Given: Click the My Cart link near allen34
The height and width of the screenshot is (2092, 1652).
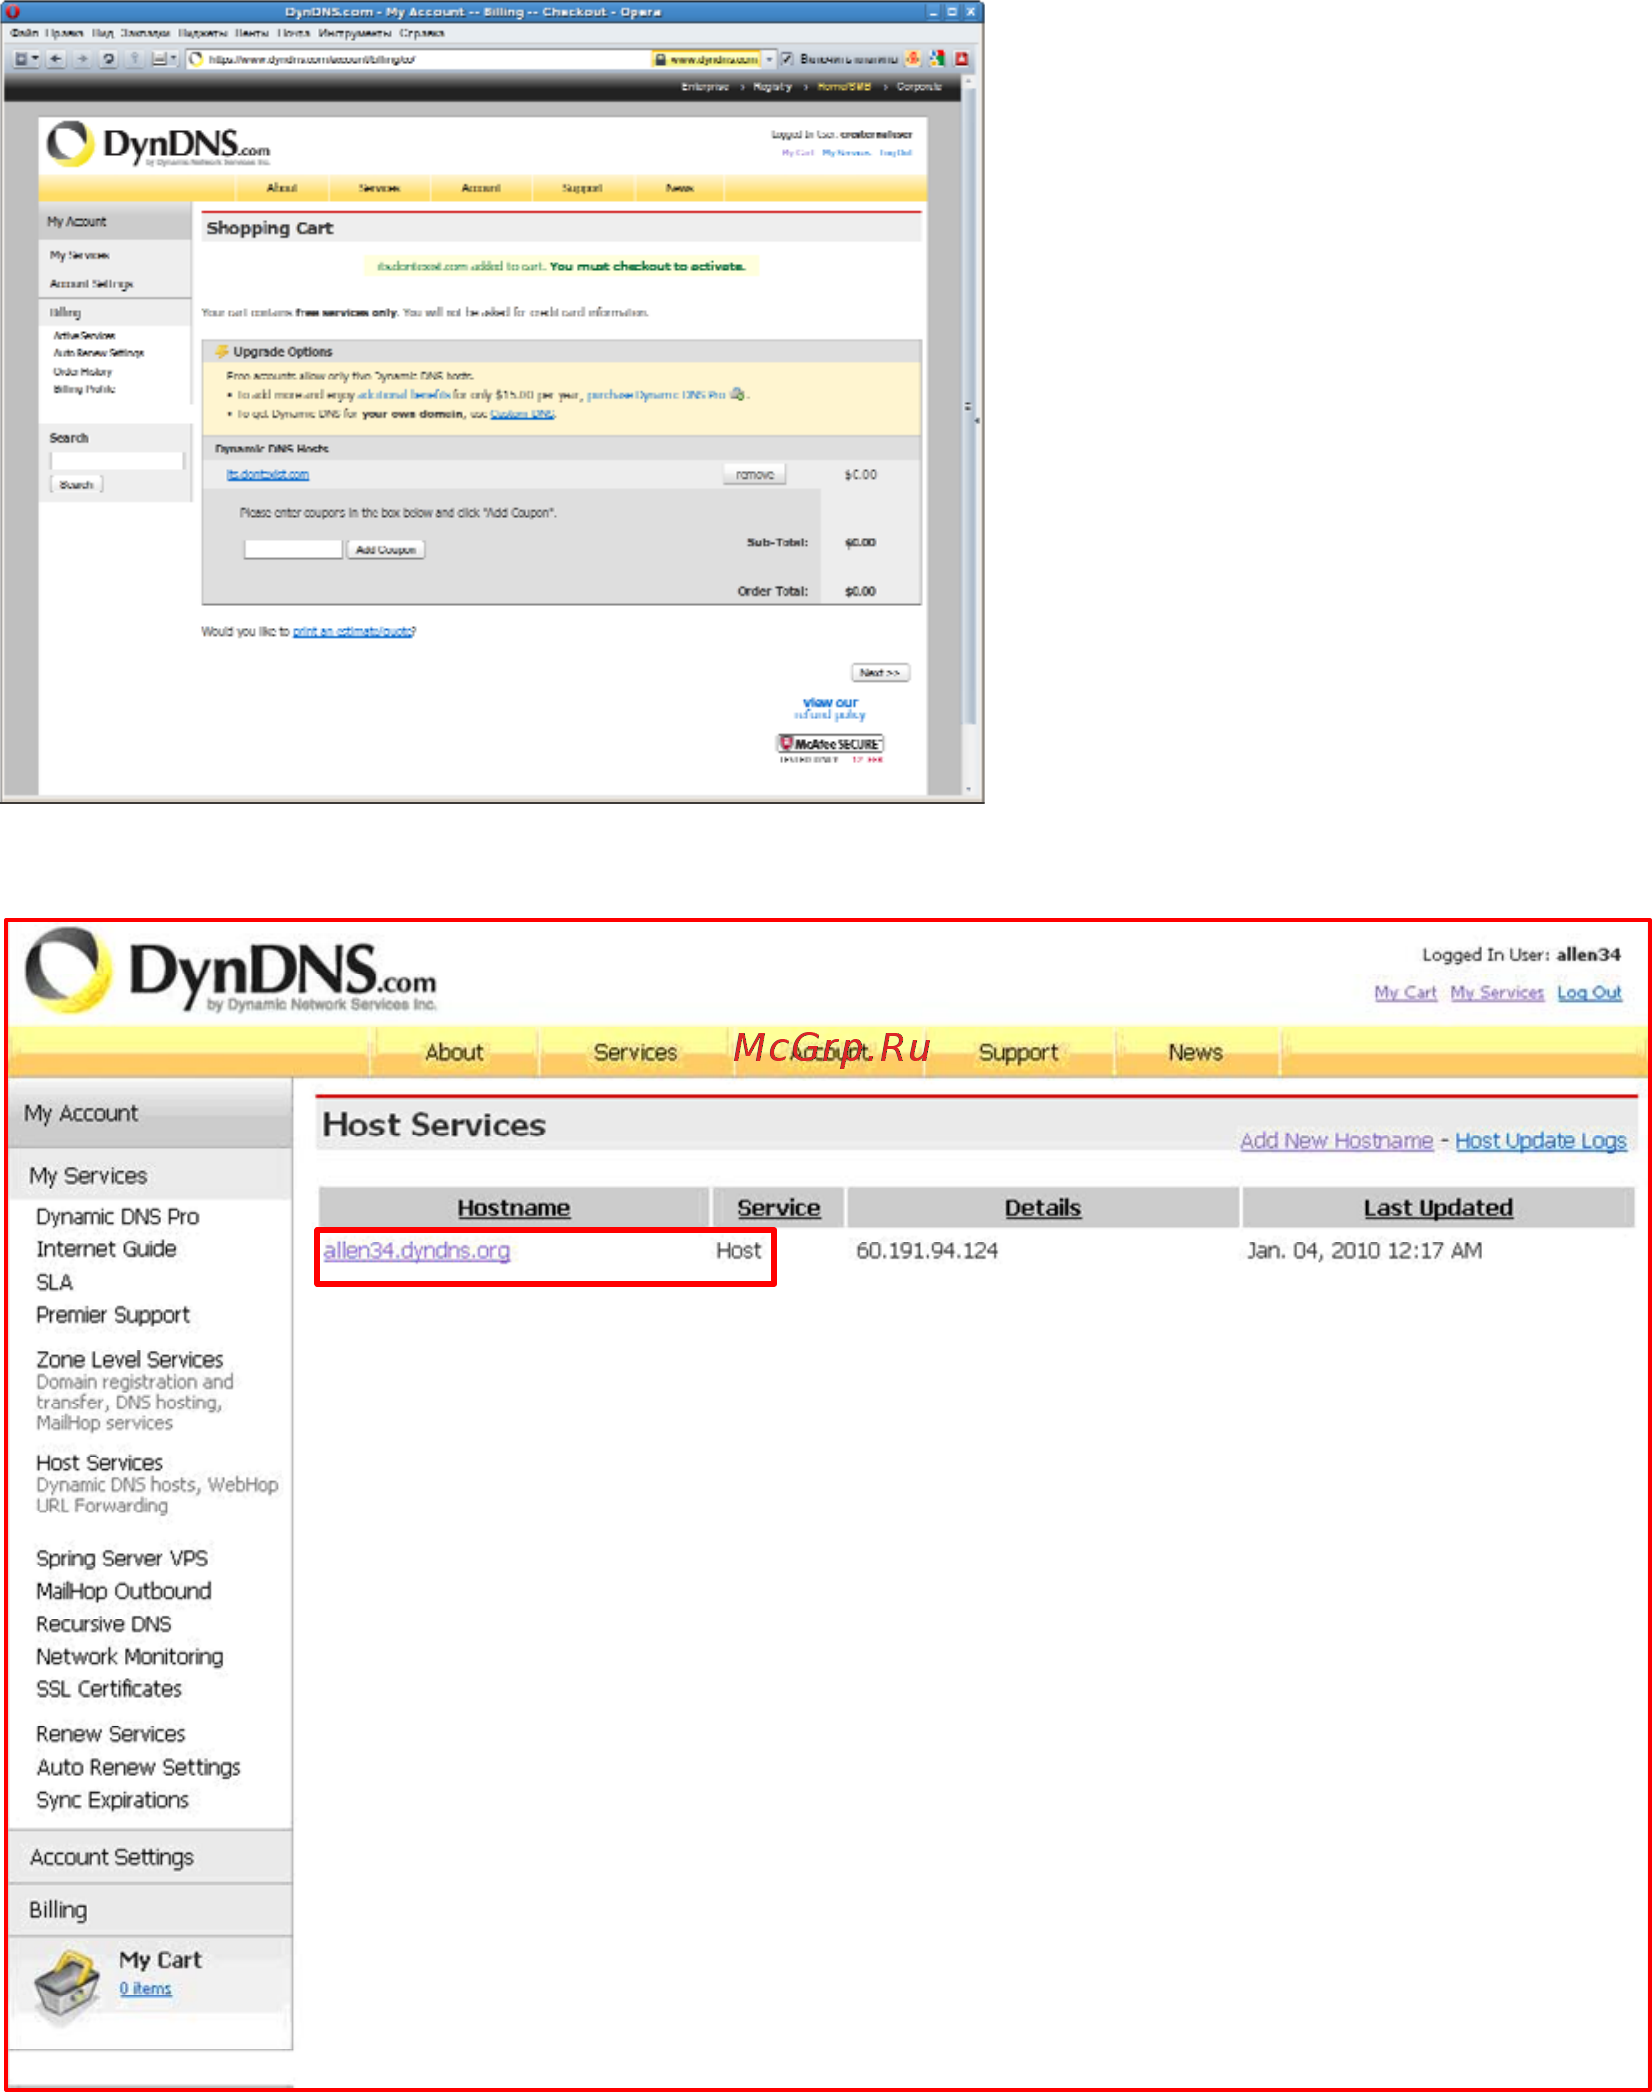Looking at the screenshot, I should (1405, 993).
